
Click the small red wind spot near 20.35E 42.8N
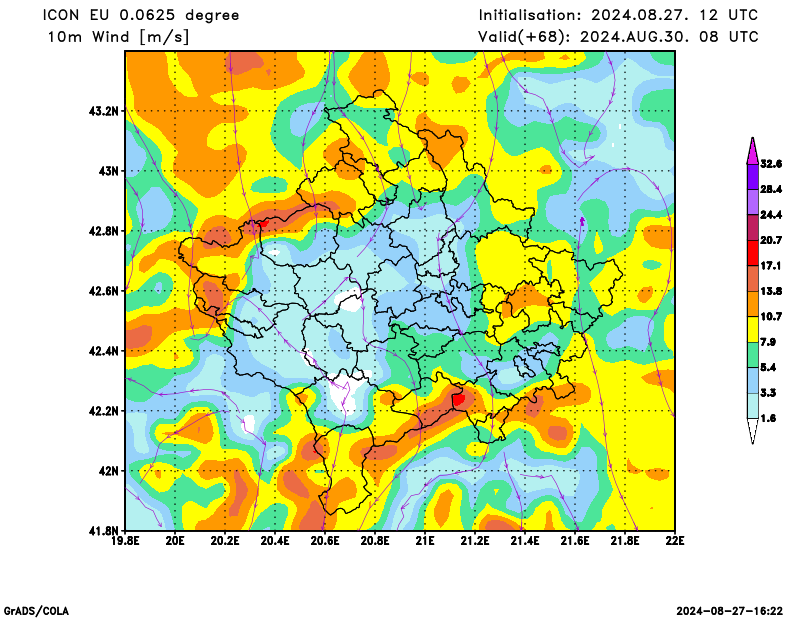pyautogui.click(x=264, y=223)
